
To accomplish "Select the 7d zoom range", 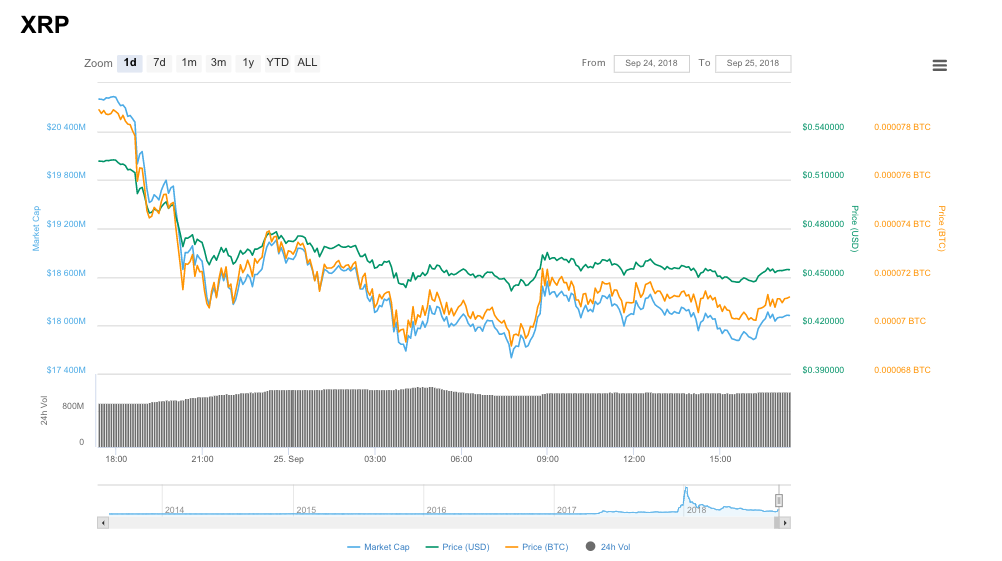I will click(x=159, y=63).
